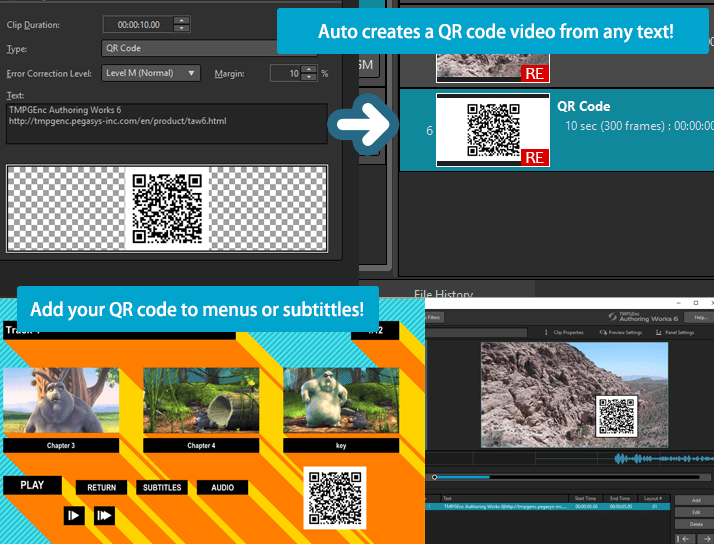Screen dimensions: 714x544
Task: Click the SUBTITLES menu button
Action: 162,488
